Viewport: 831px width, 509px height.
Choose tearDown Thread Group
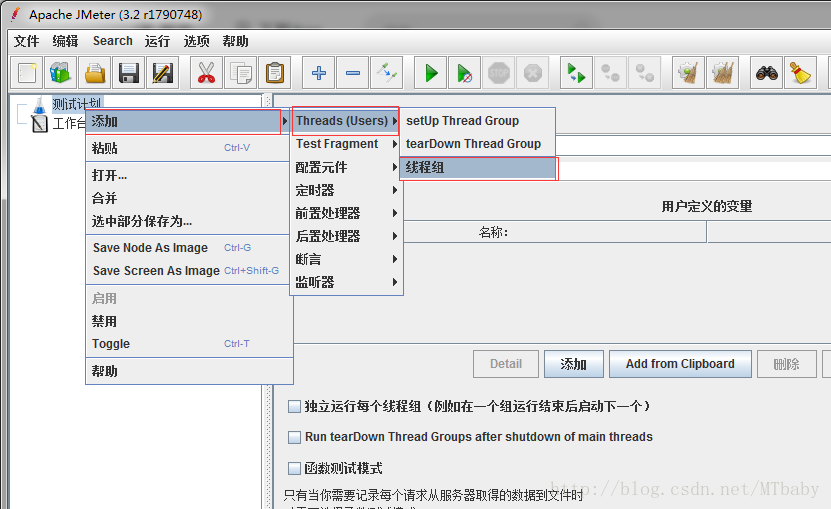point(478,144)
